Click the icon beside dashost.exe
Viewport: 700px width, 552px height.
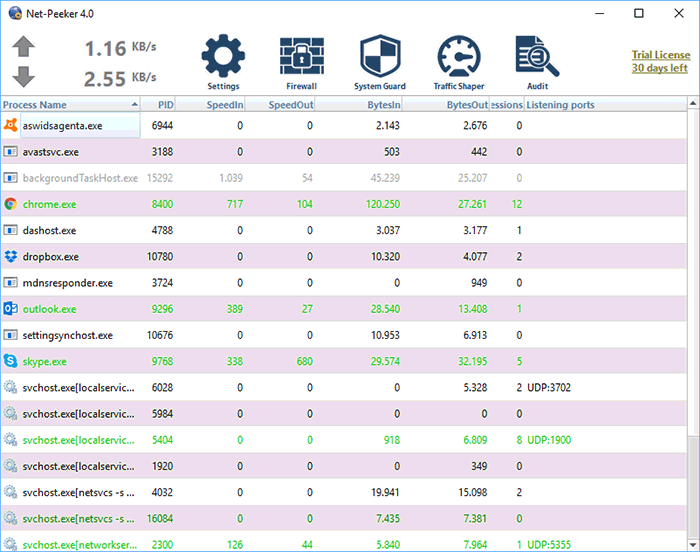tap(11, 230)
